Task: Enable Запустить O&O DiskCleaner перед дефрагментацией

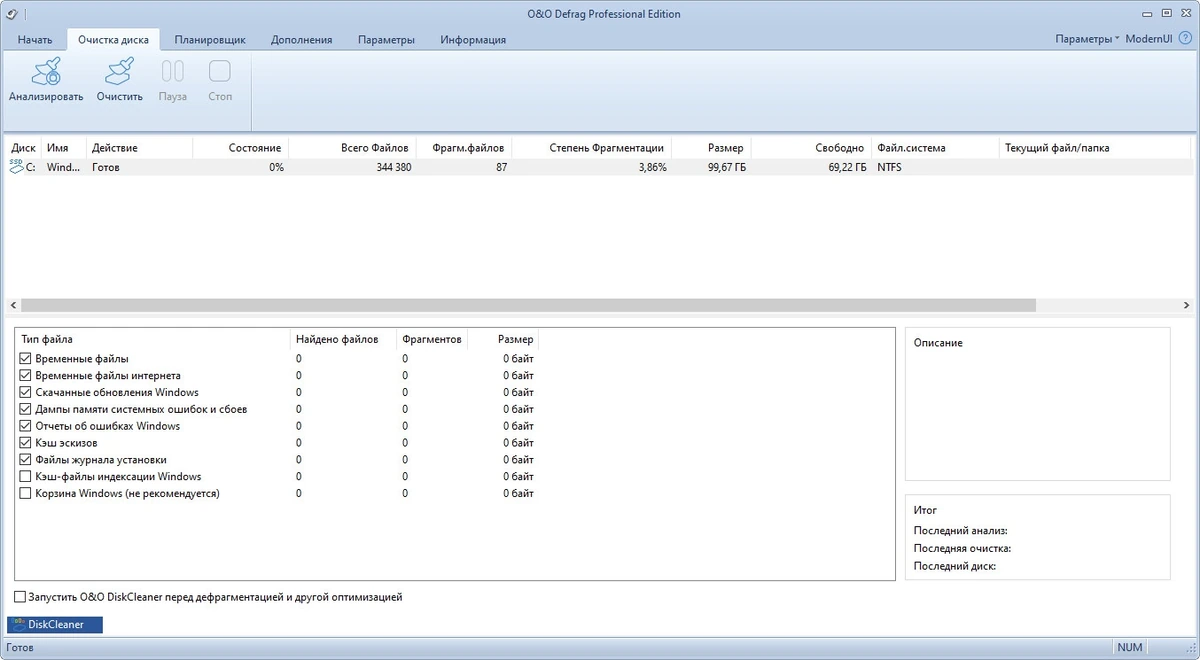Action: tap(20, 597)
